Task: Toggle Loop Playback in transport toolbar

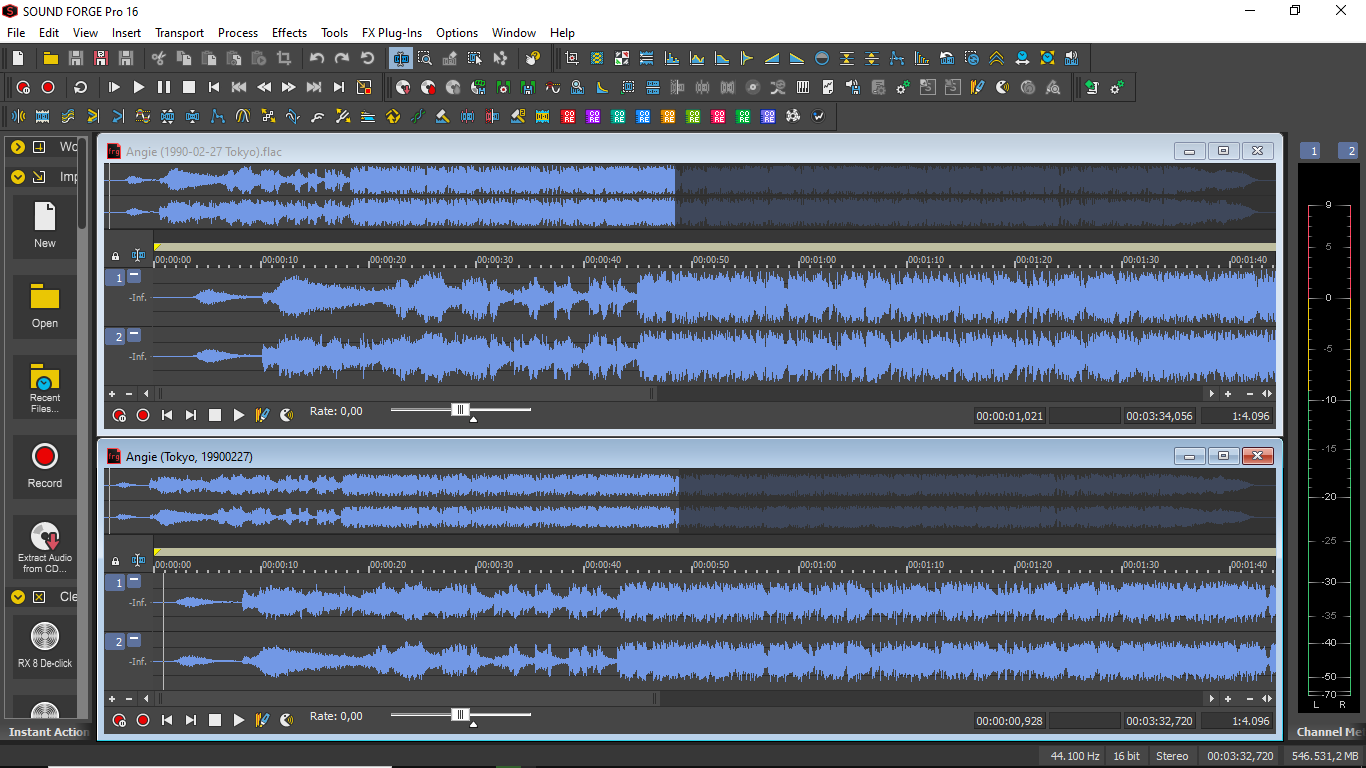Action: coord(81,87)
